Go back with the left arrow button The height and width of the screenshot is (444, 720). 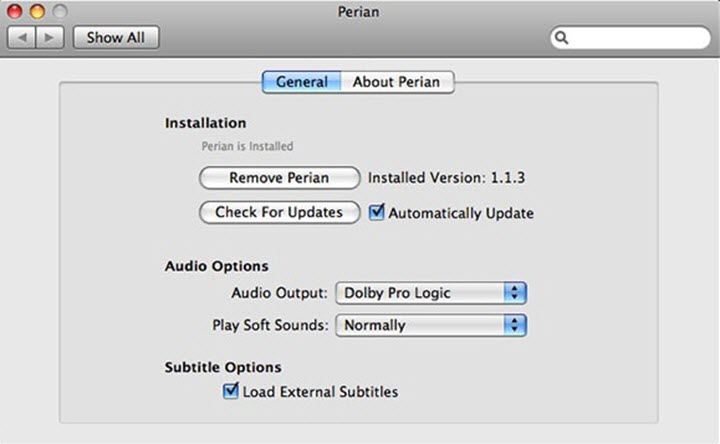point(22,37)
